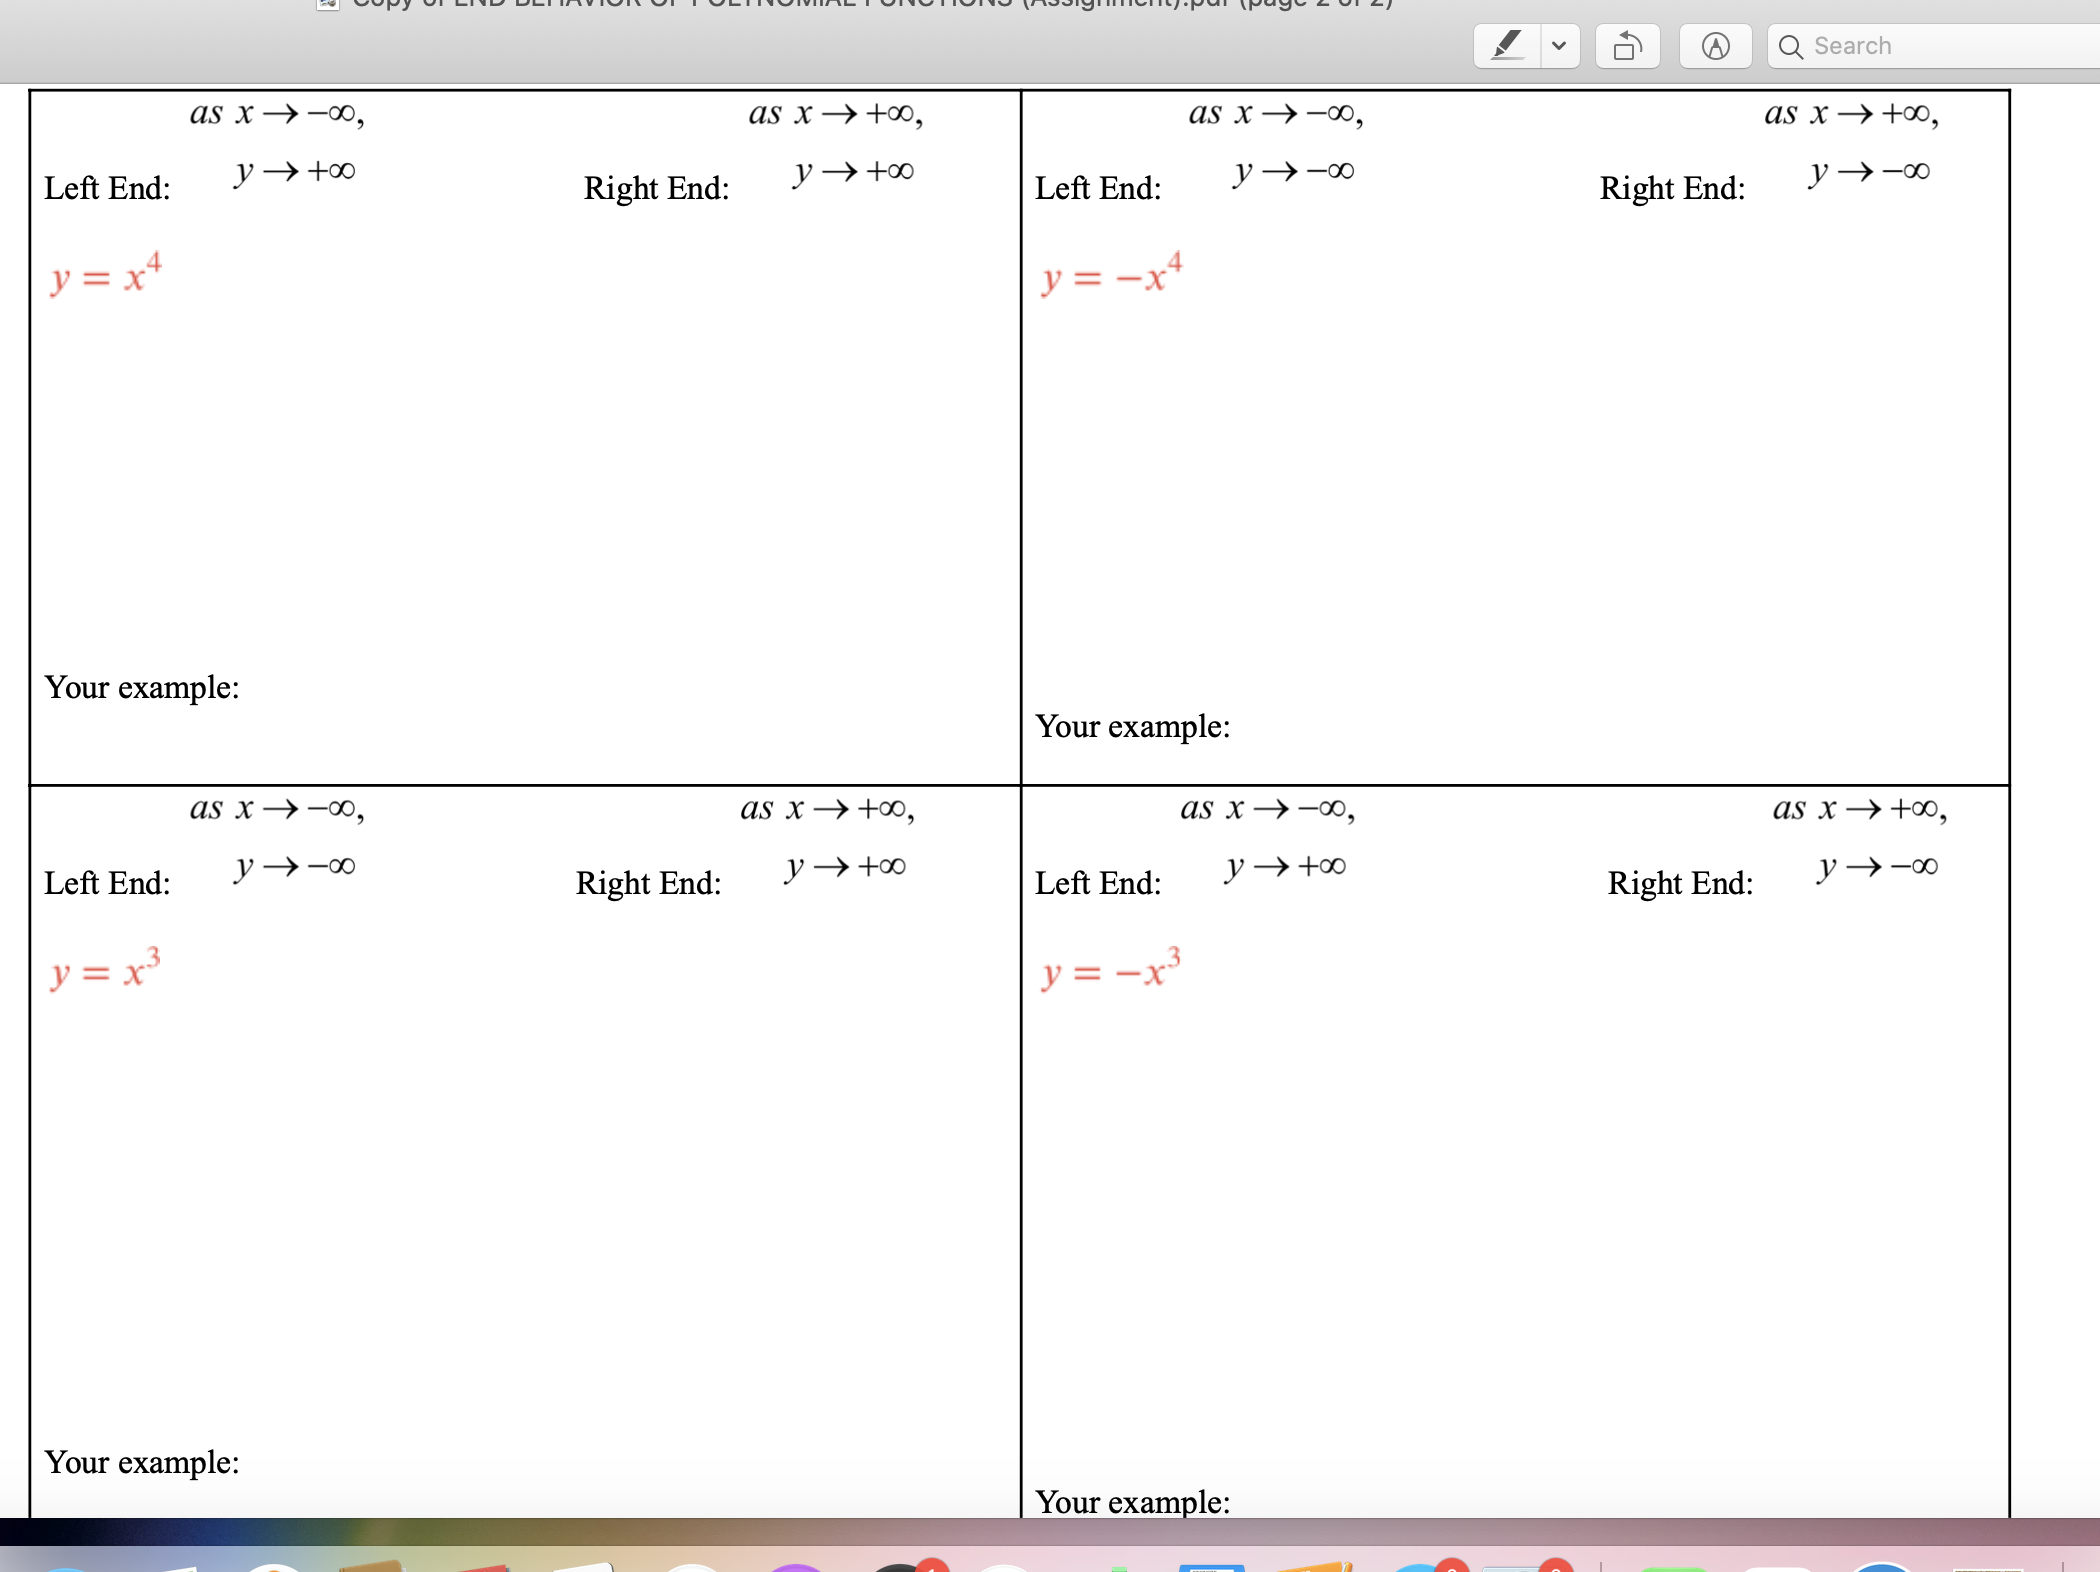Screen dimensions: 2100x1572
Task: Click the red y = −x⁴ formula
Action: click(x=1111, y=274)
